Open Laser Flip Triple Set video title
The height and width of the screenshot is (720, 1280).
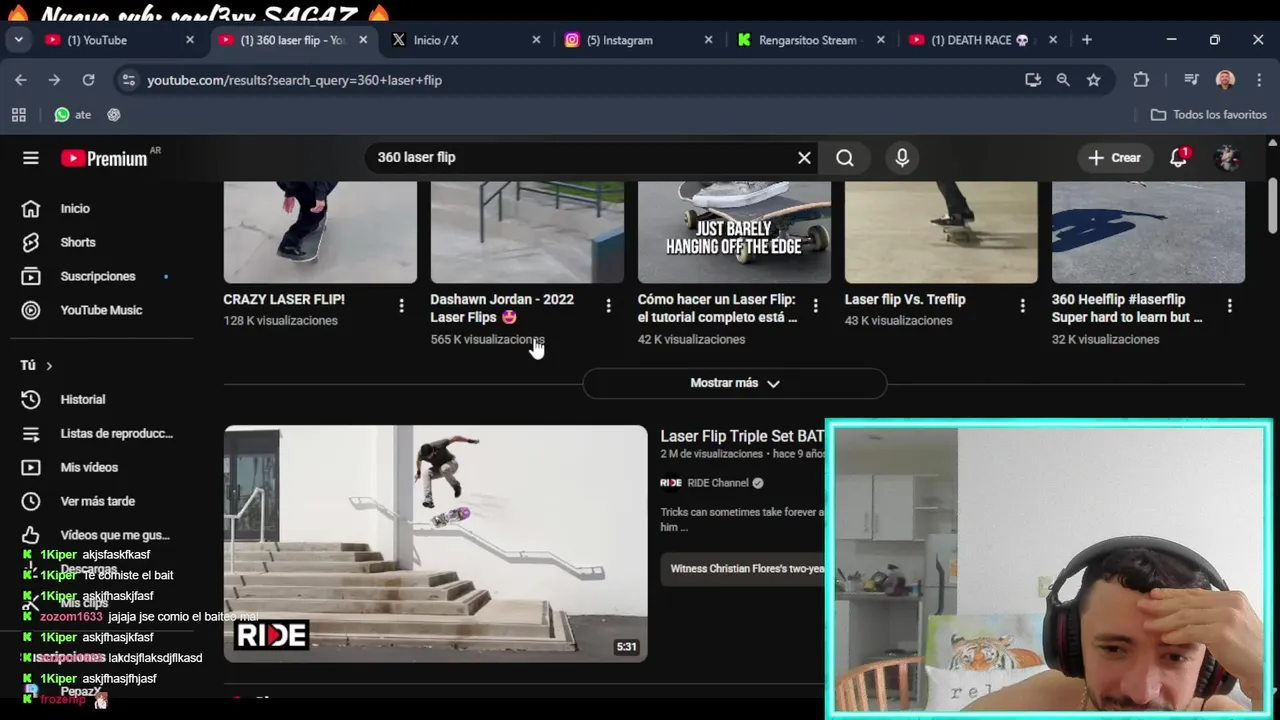(x=742, y=436)
